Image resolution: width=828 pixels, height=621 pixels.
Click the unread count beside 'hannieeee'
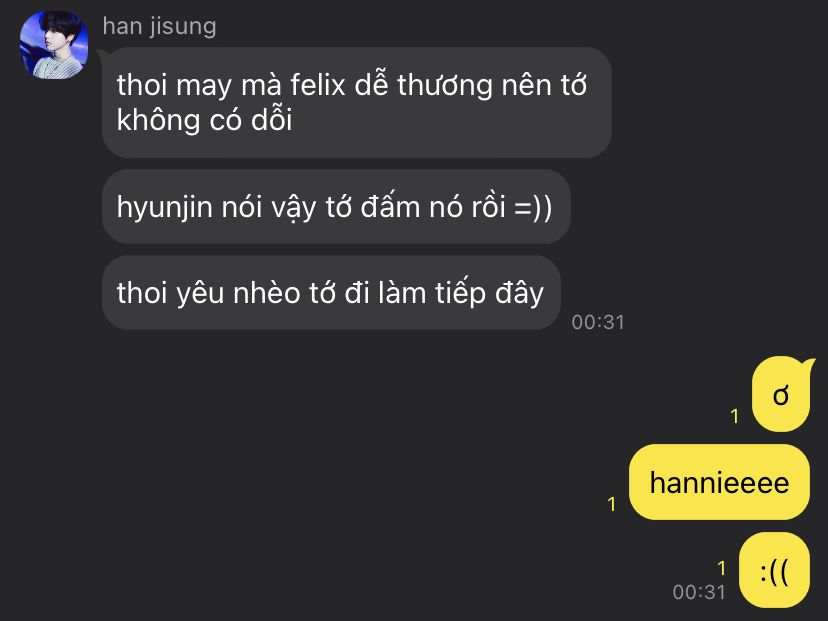611,504
